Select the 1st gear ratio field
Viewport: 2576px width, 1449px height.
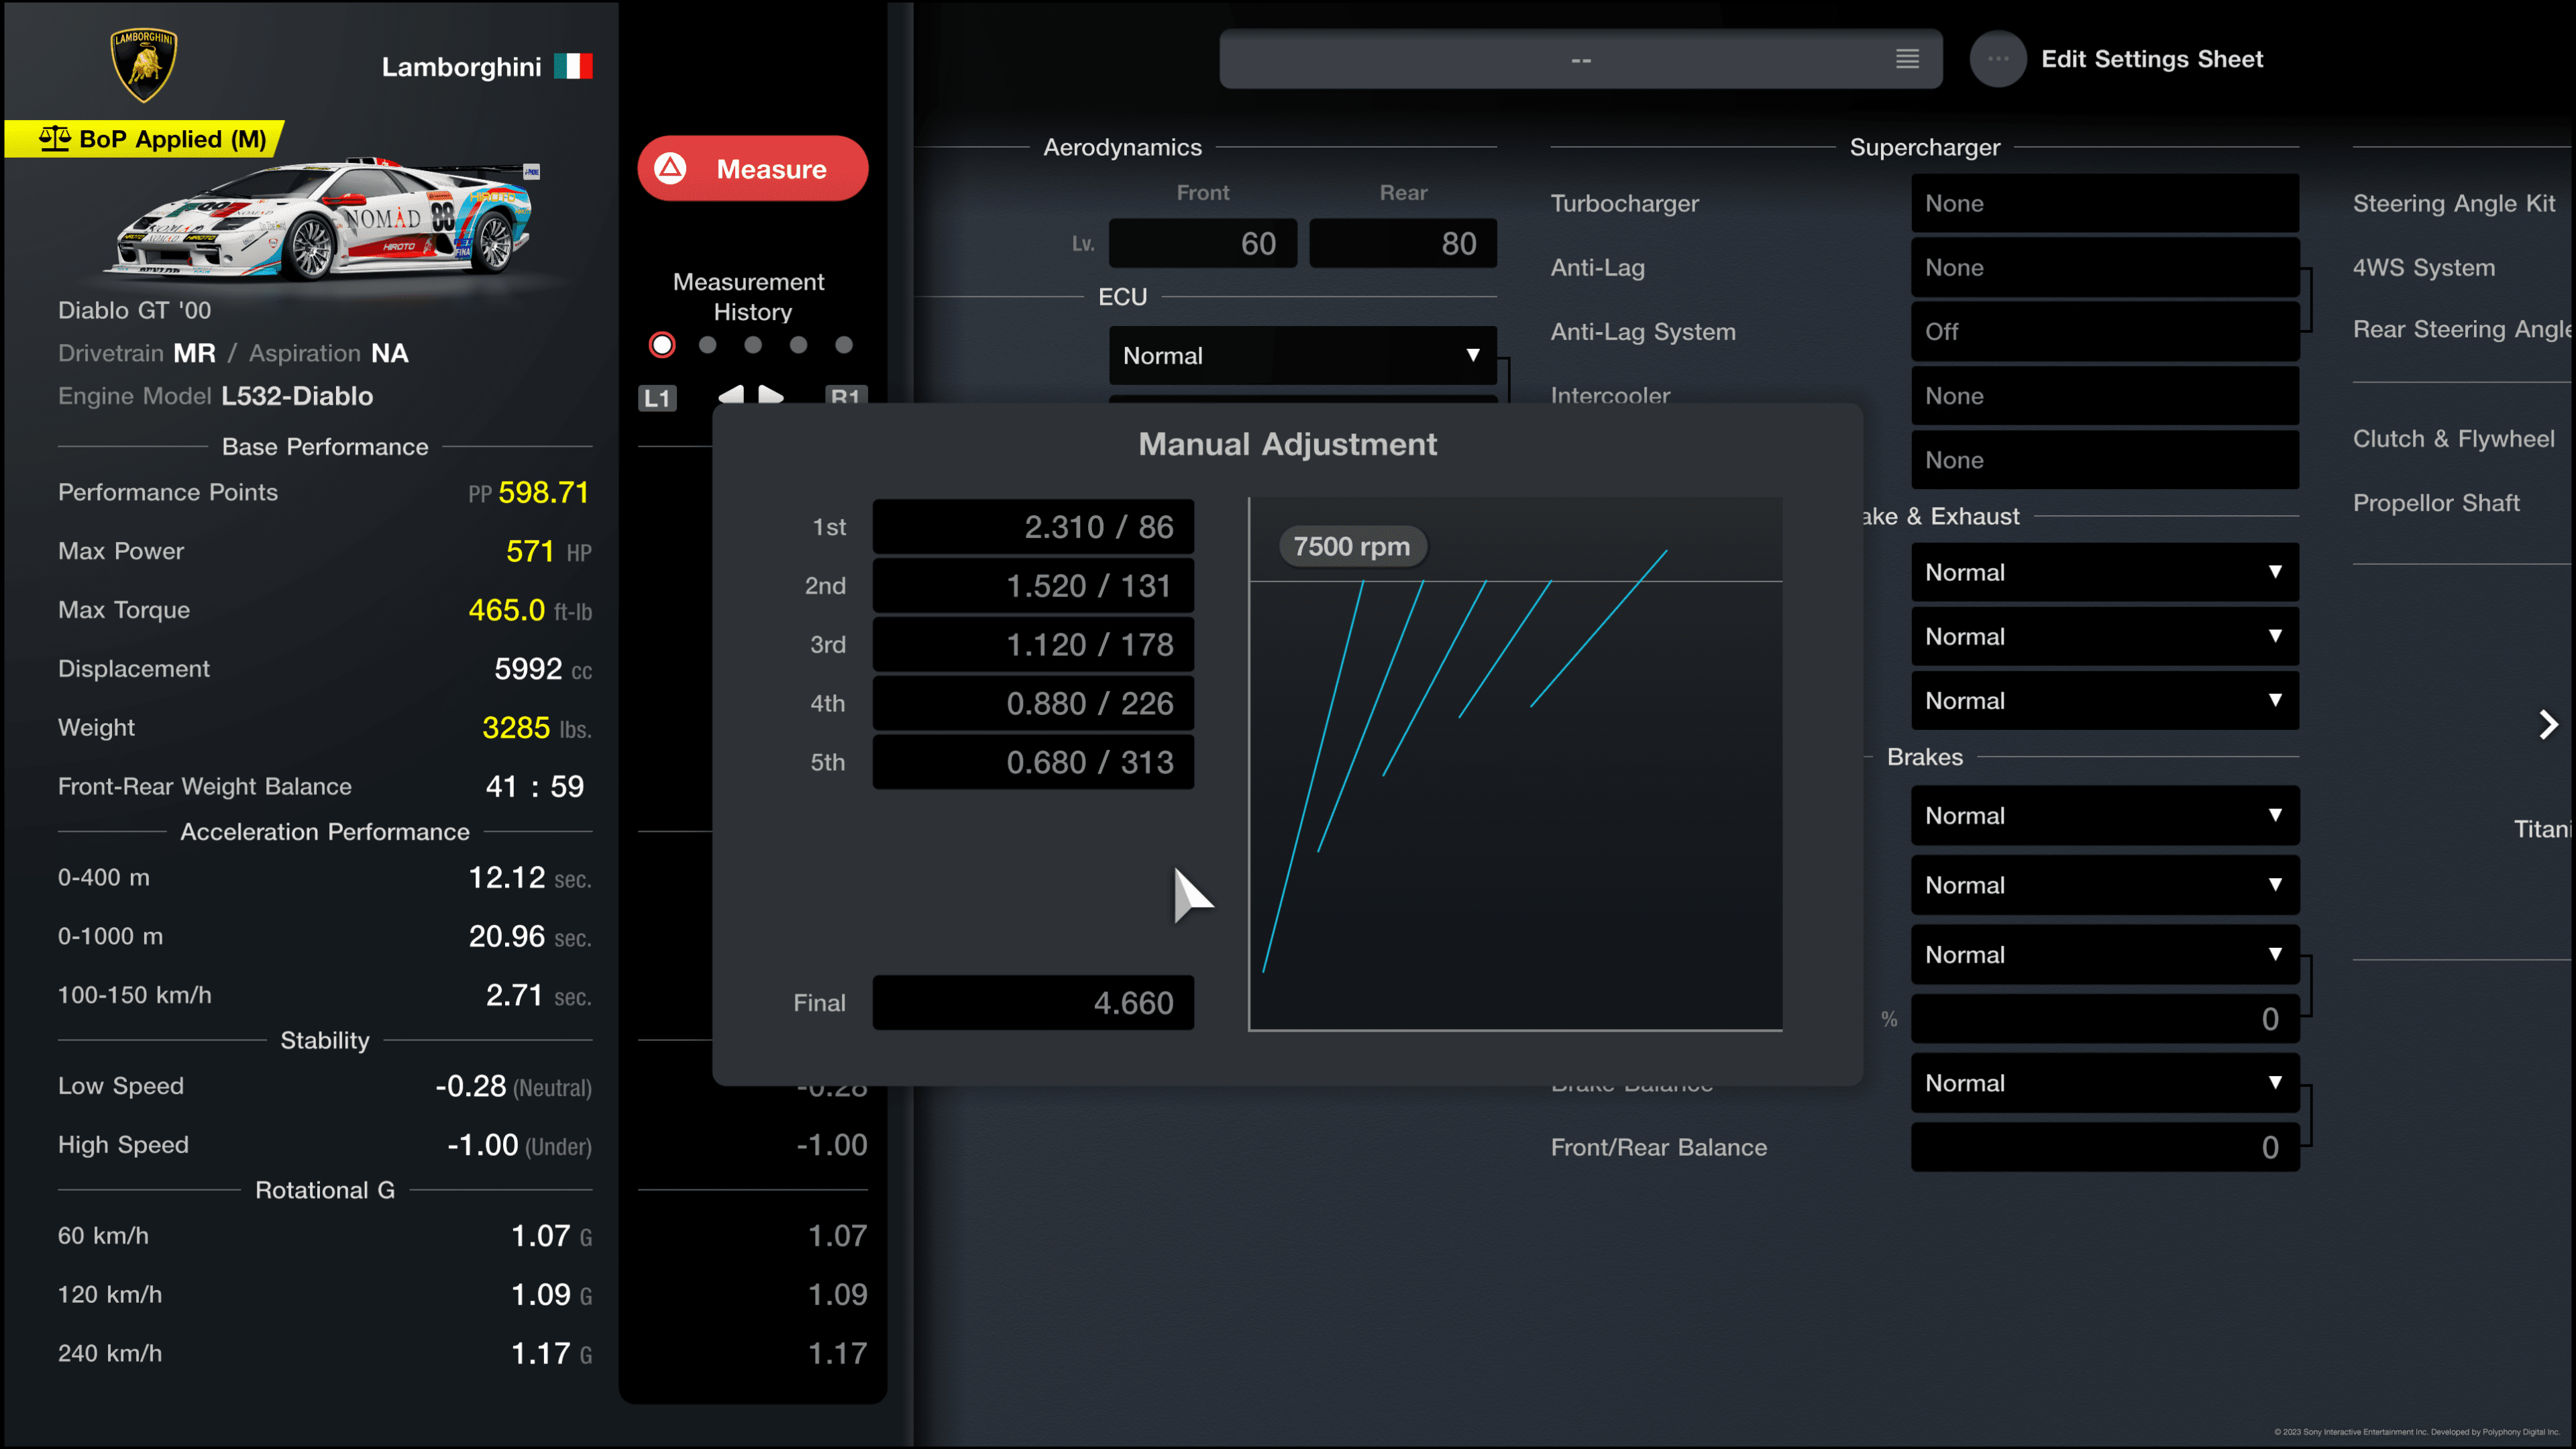[1033, 527]
